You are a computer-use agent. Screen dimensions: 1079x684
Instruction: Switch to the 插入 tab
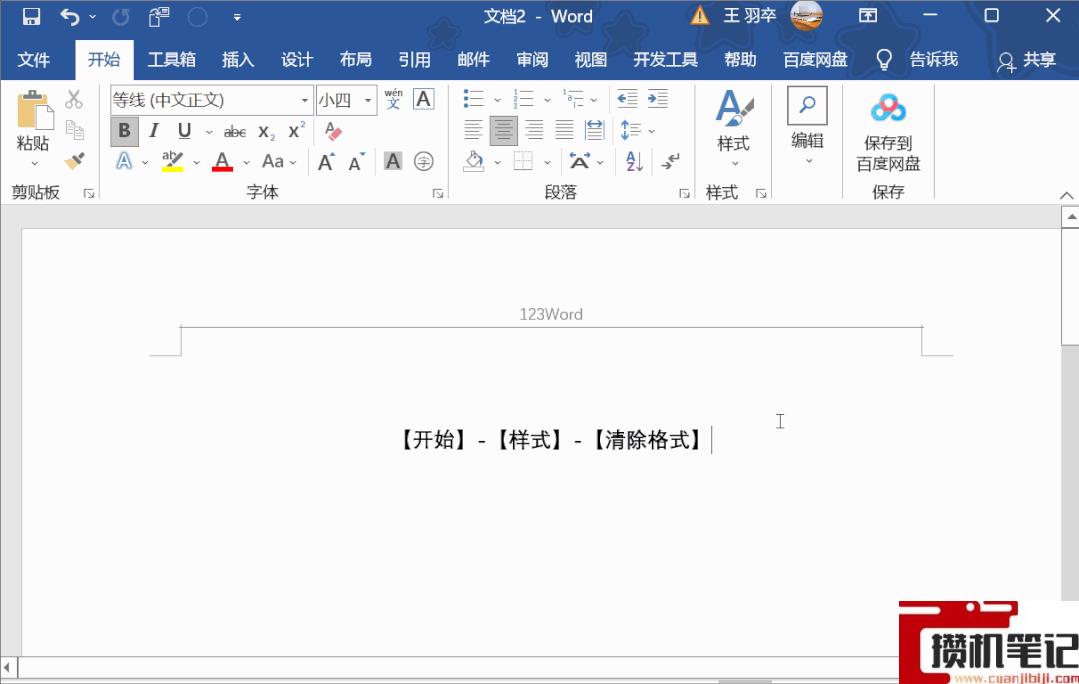point(237,60)
